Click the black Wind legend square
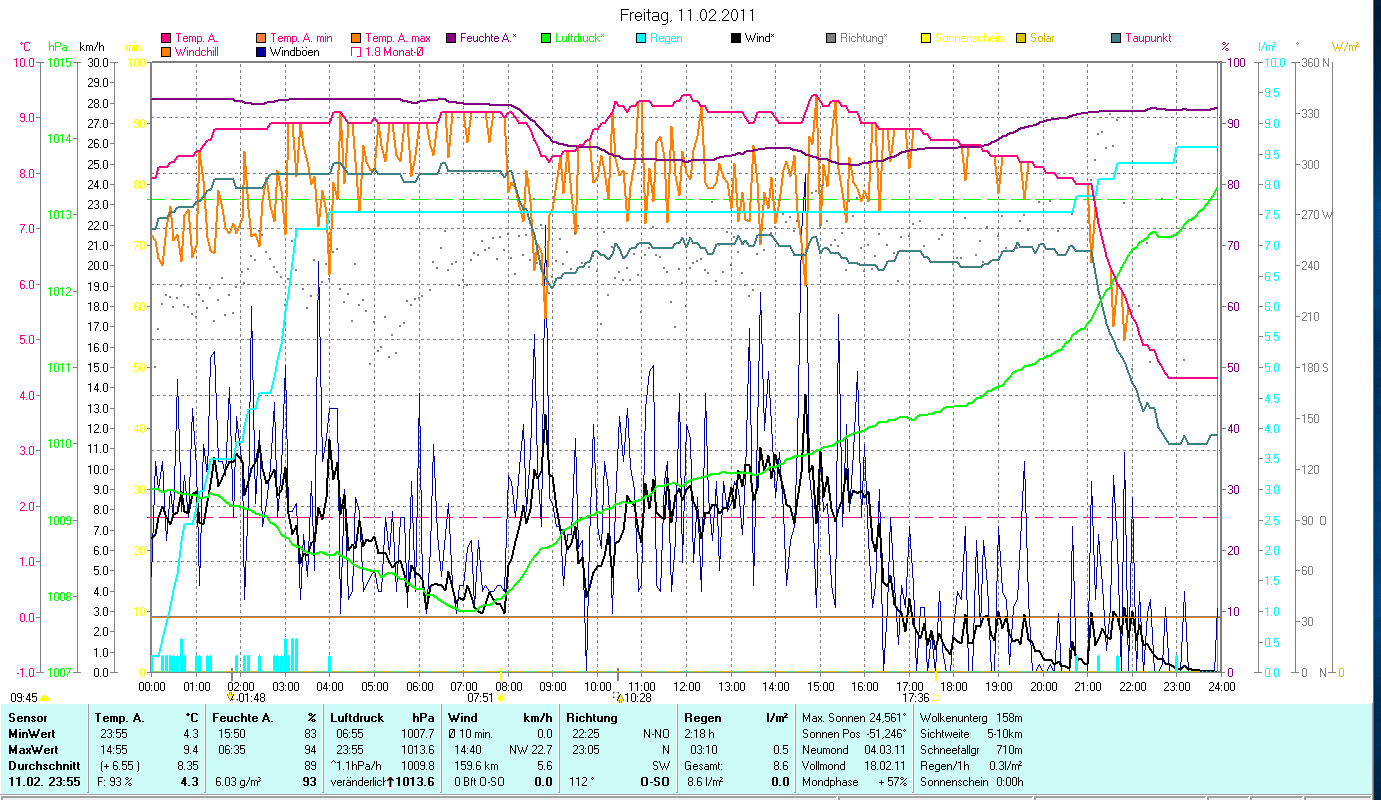Viewport: 1381px width, 800px height. coord(736,38)
